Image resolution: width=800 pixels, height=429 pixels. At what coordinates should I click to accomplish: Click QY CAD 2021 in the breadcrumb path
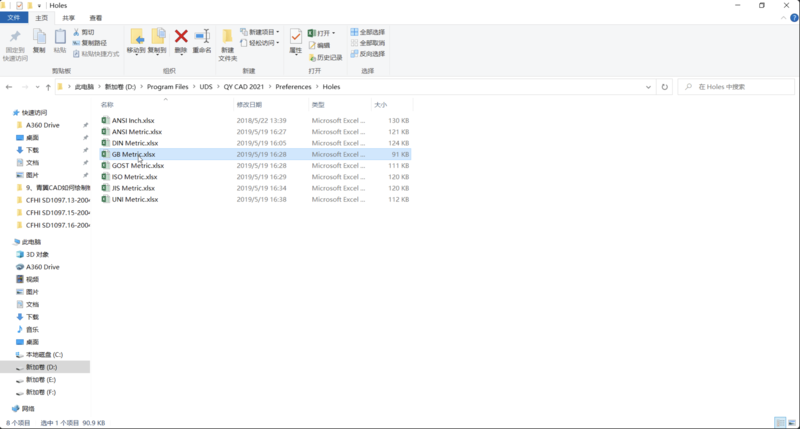point(246,87)
